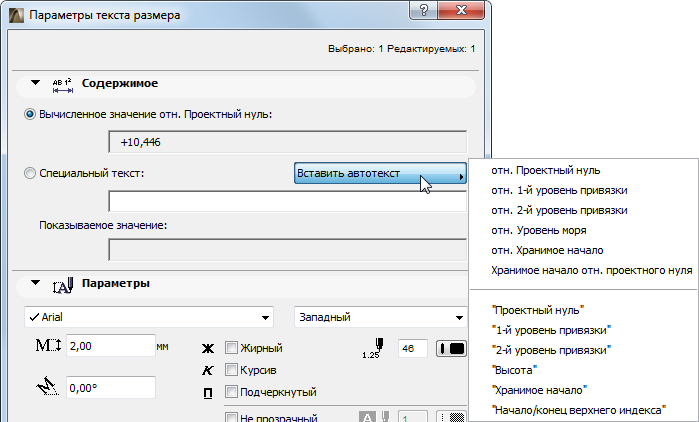This screenshot has height=422, width=699.
Task: Insert quoted "1-й уровень привязки" autotext
Action: tap(551, 330)
